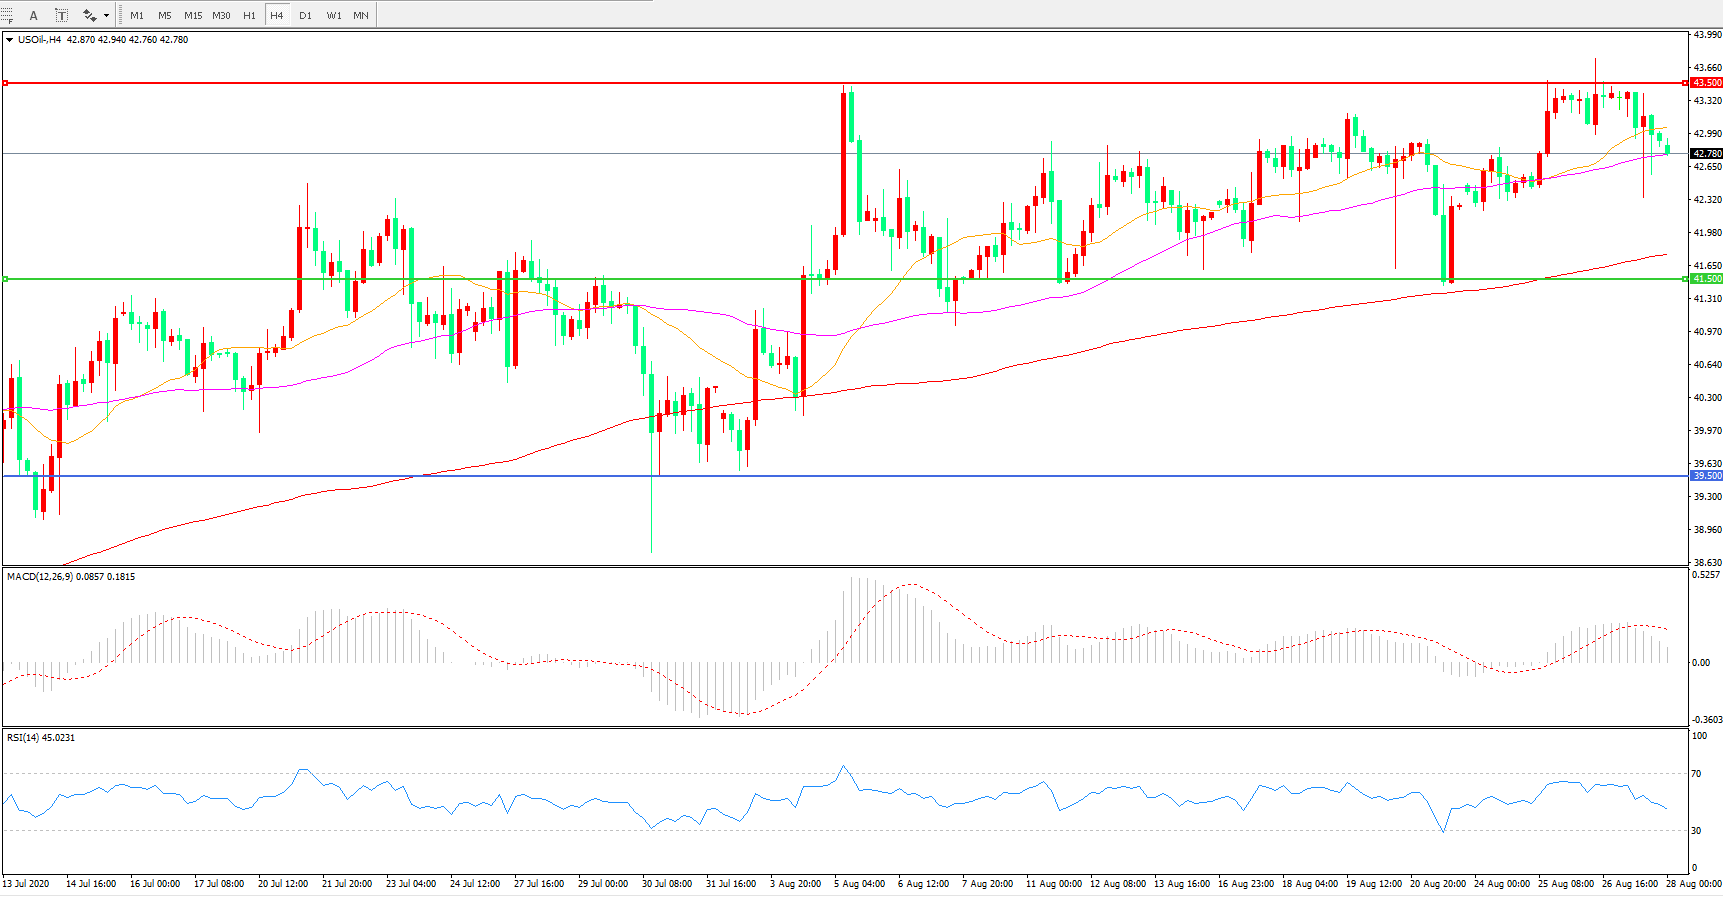The height and width of the screenshot is (897, 1723).
Task: Click the Arrows objects tool icon
Action: pos(89,15)
